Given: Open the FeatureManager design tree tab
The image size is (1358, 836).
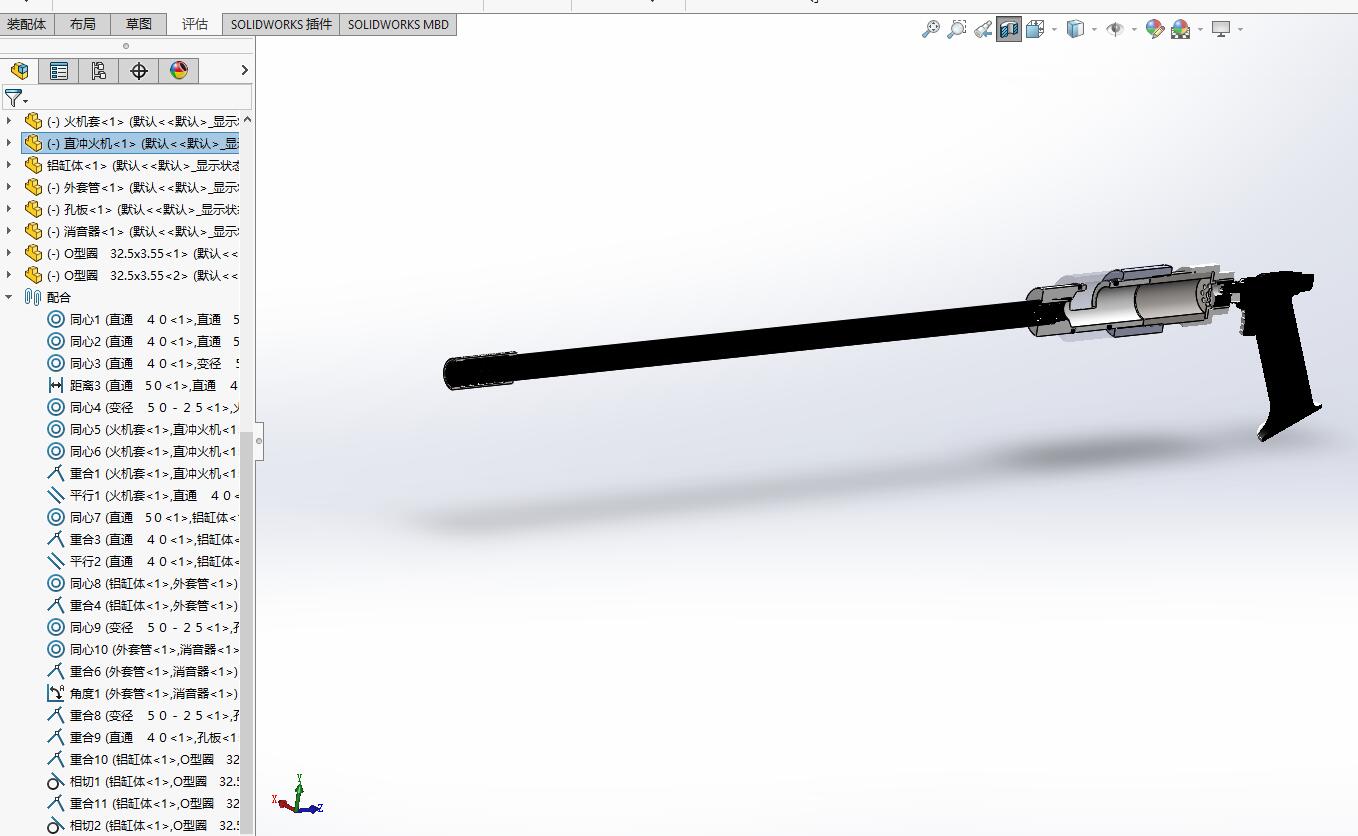Looking at the screenshot, I should (20, 70).
